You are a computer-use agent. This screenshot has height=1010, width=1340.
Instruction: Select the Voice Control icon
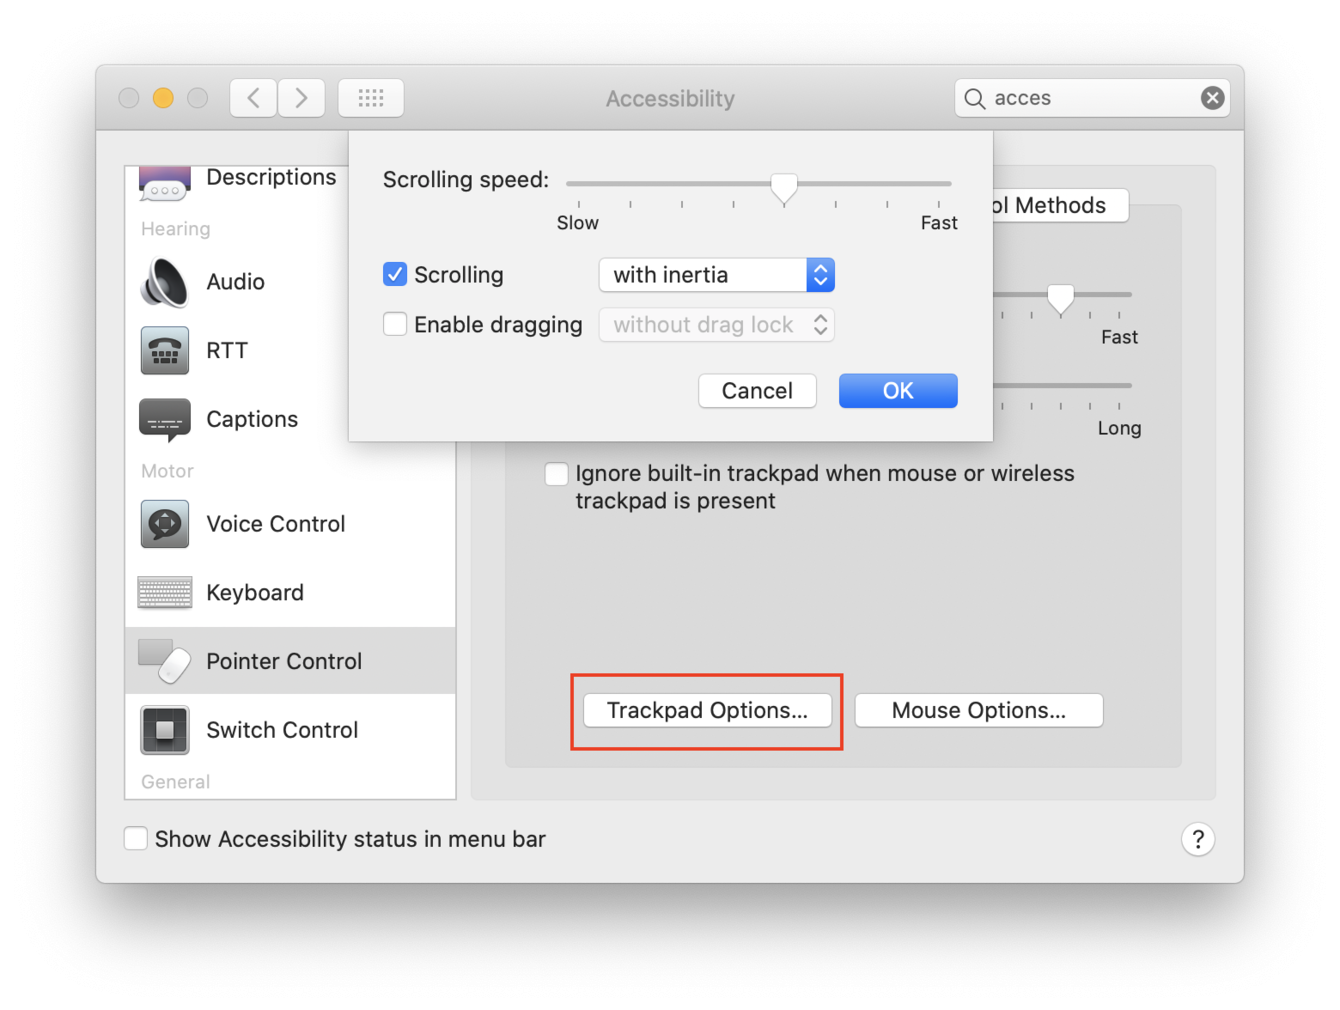(165, 524)
